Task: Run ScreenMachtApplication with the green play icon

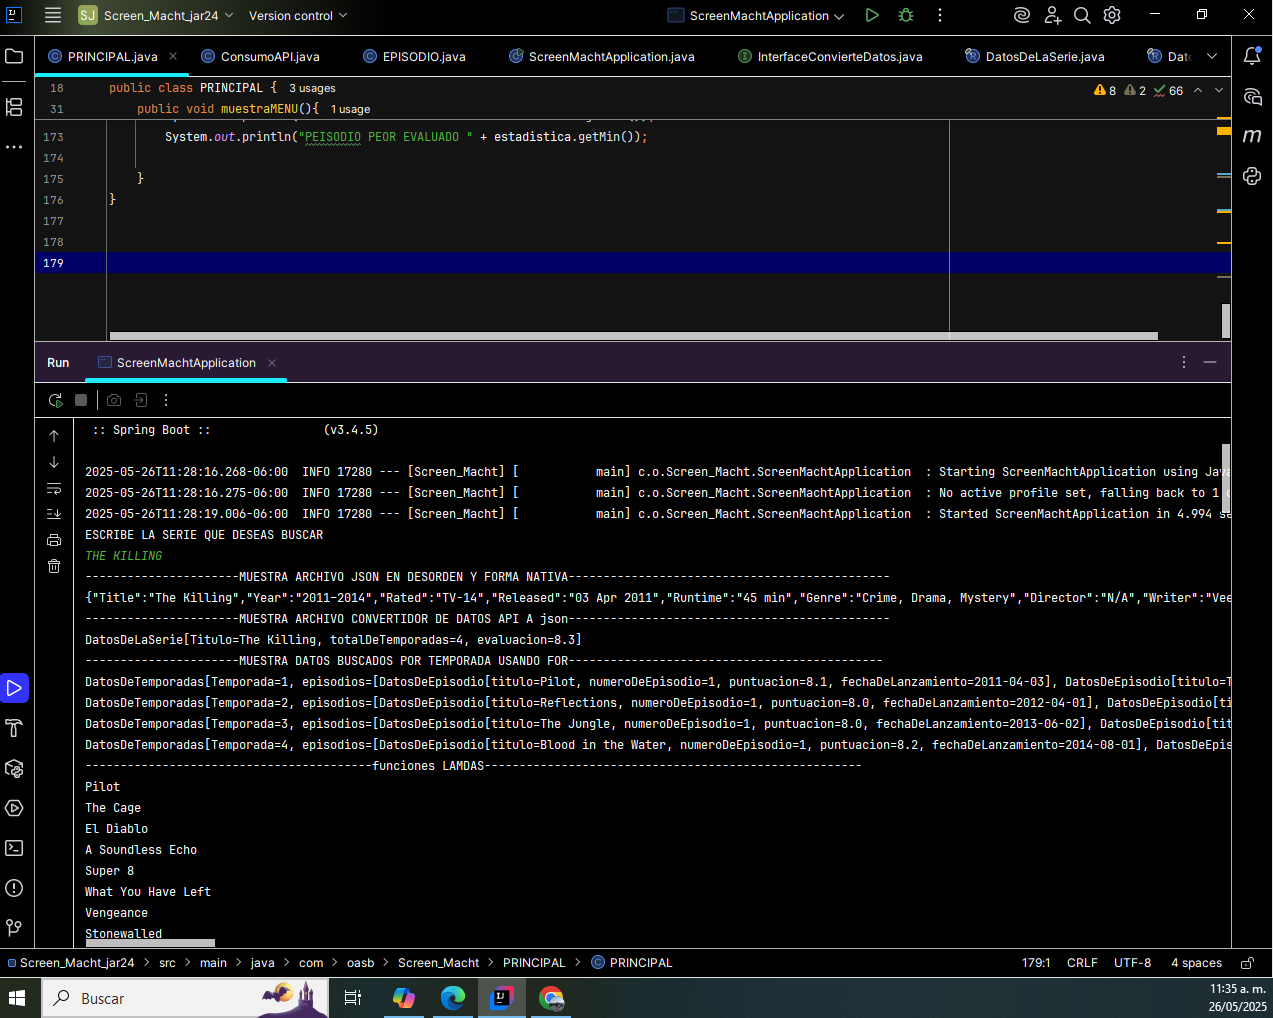Action: click(x=872, y=15)
